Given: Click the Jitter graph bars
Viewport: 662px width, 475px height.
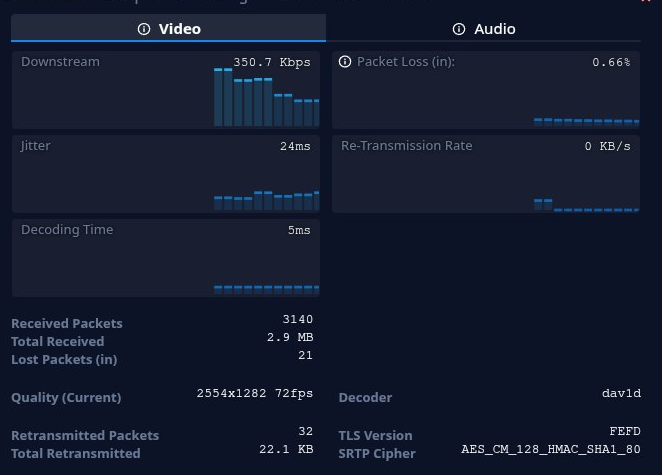Looking at the screenshot, I should 266,200.
